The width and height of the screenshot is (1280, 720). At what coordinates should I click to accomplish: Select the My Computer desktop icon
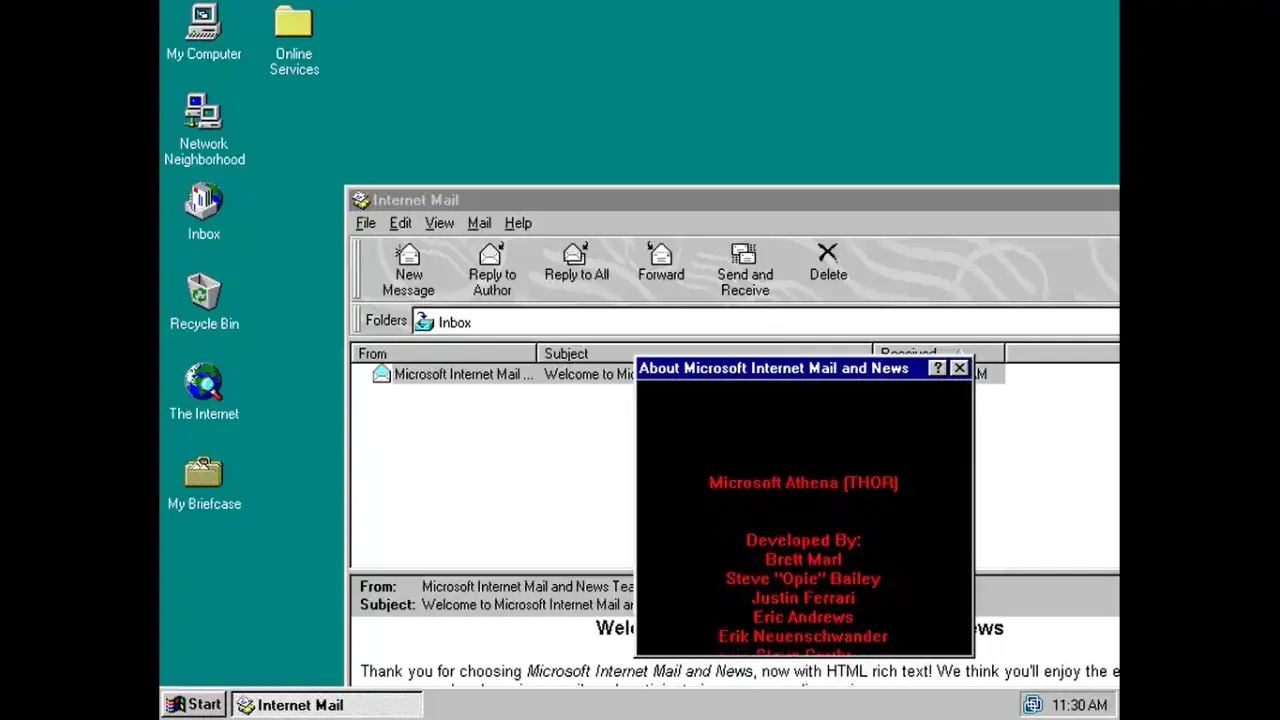(x=204, y=20)
